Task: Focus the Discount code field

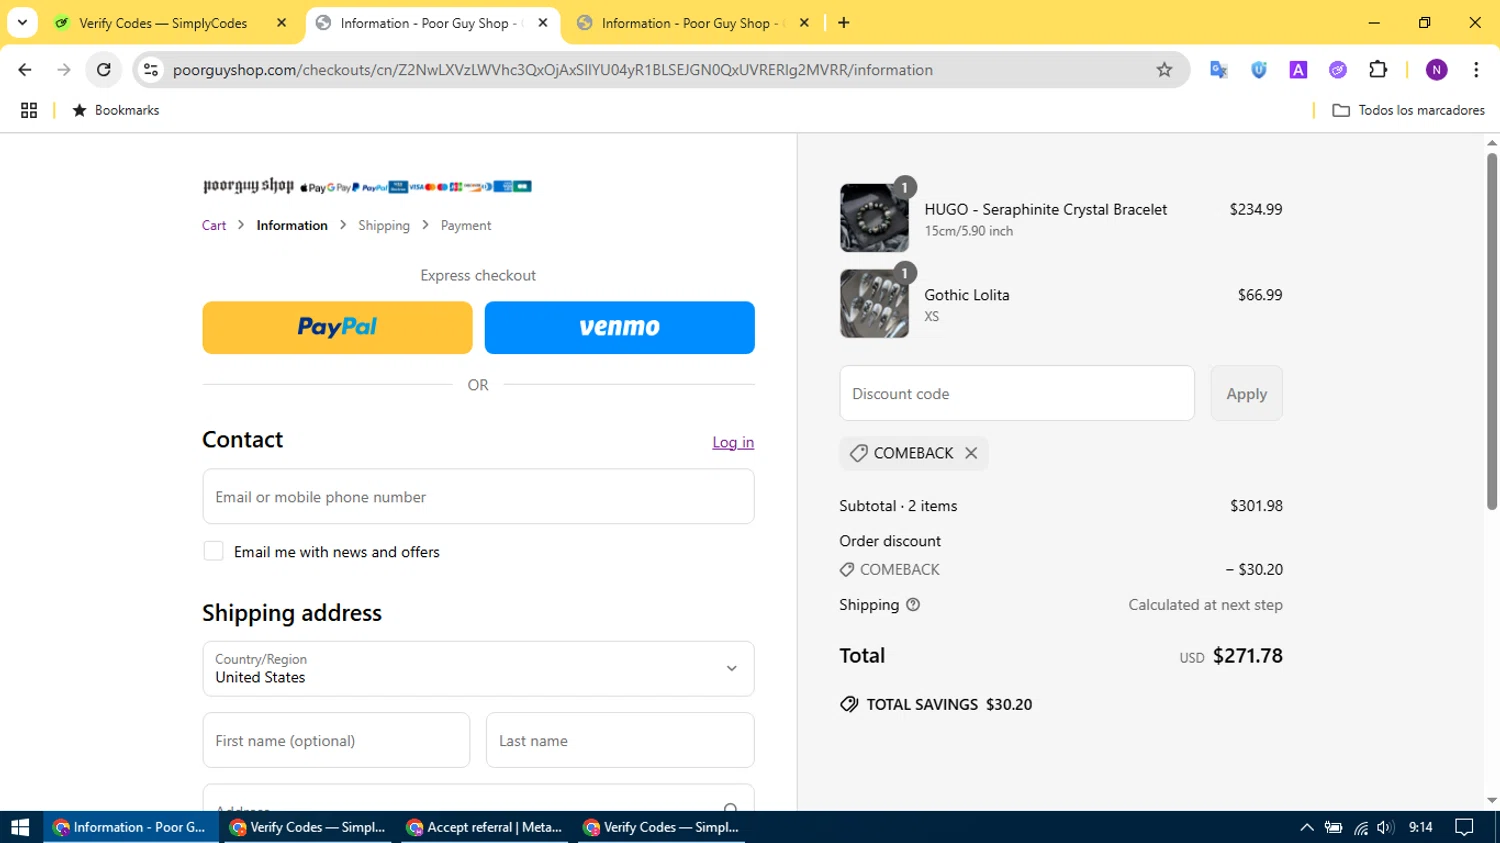Action: pos(1017,393)
